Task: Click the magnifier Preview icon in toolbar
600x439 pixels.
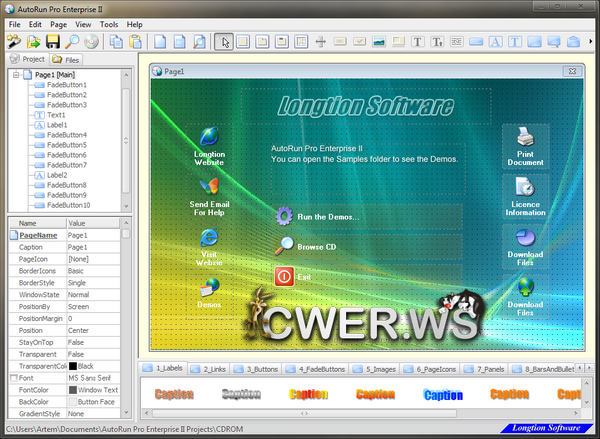Action: pos(72,42)
